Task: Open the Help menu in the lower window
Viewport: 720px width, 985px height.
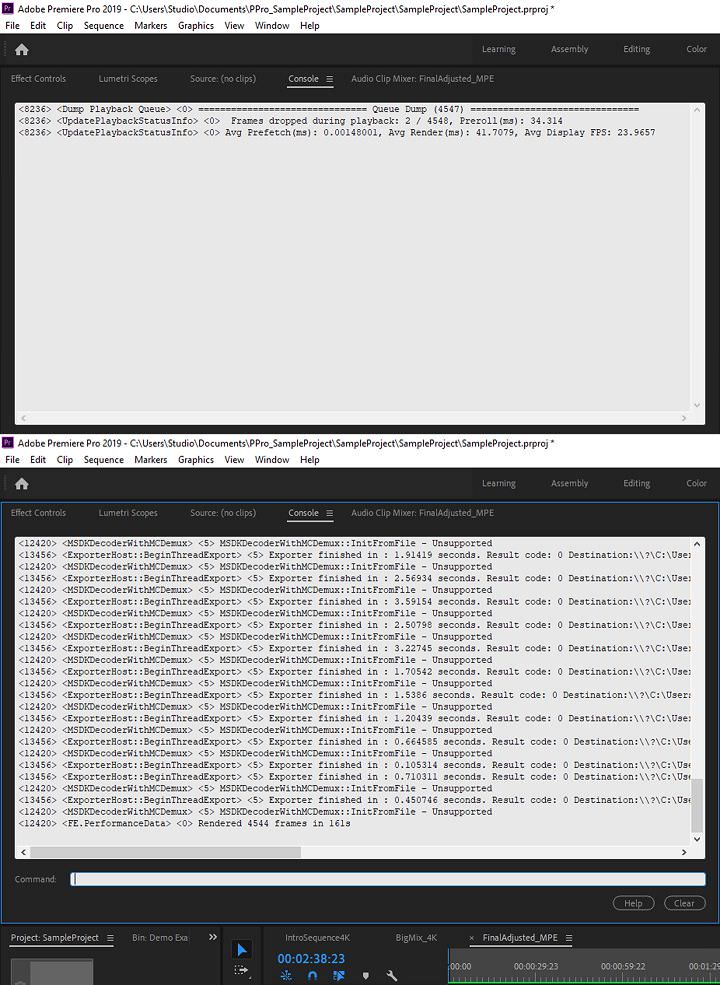Action: tap(310, 460)
